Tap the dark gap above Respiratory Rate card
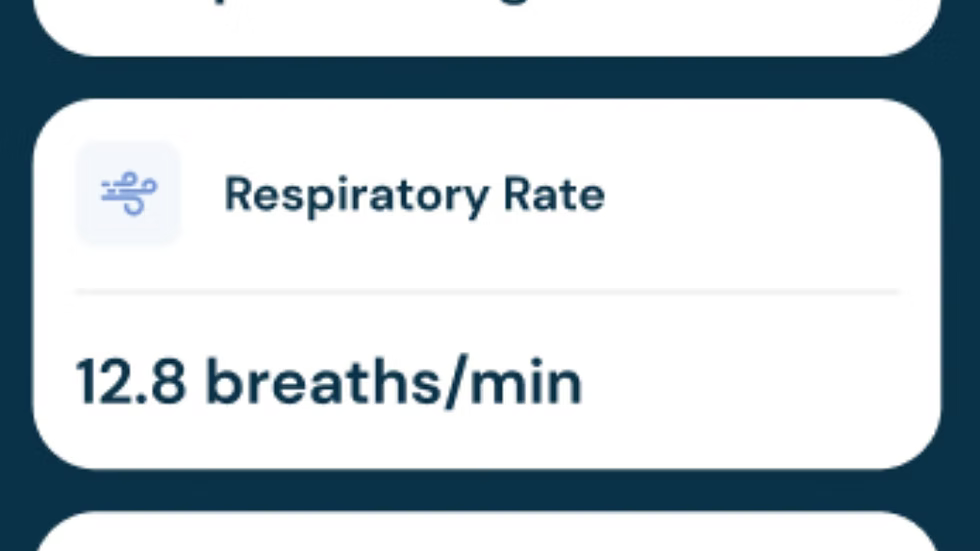The width and height of the screenshot is (980, 551). [x=487, y=78]
